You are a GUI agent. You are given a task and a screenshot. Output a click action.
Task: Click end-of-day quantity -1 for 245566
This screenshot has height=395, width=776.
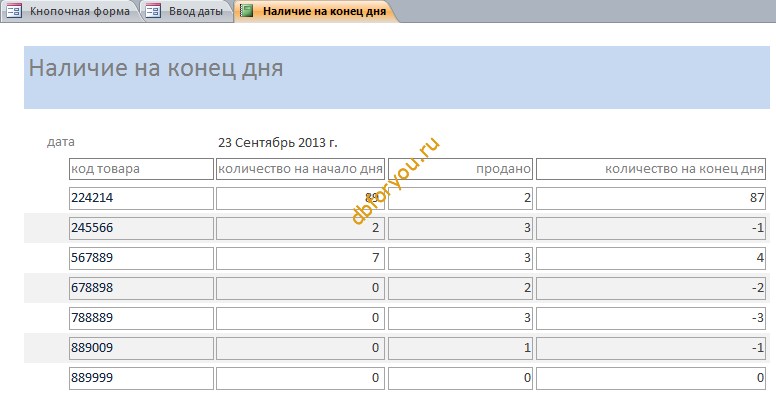click(651, 228)
